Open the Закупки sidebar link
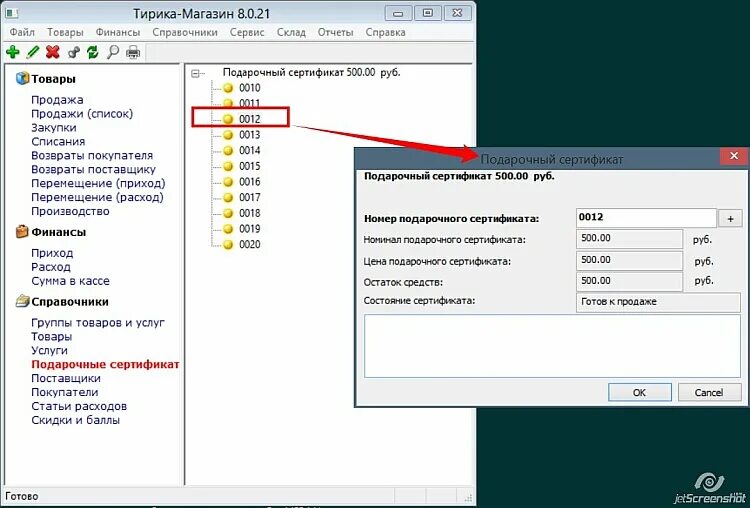 point(54,128)
